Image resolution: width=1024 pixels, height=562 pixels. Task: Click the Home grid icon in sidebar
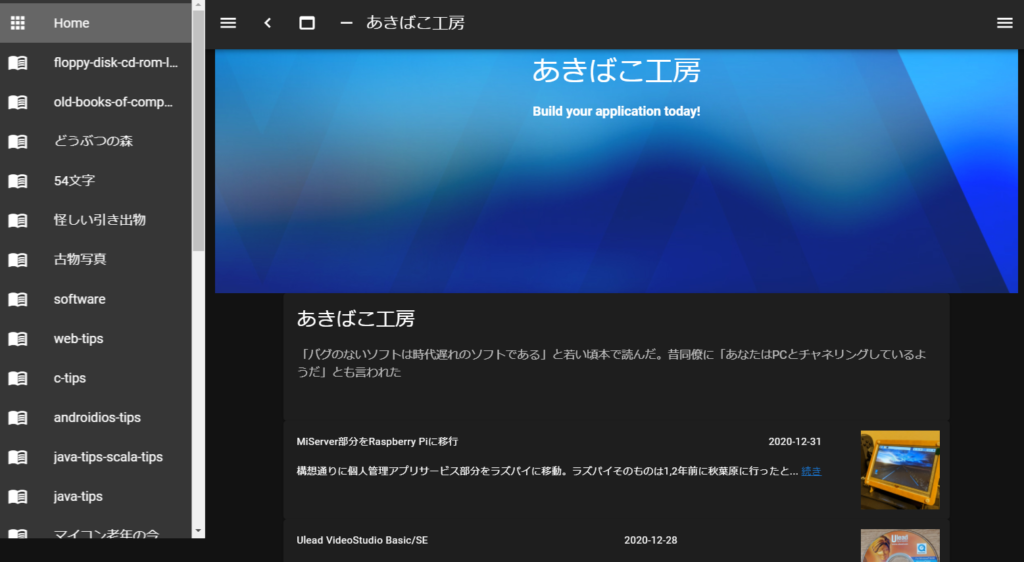[x=17, y=23]
